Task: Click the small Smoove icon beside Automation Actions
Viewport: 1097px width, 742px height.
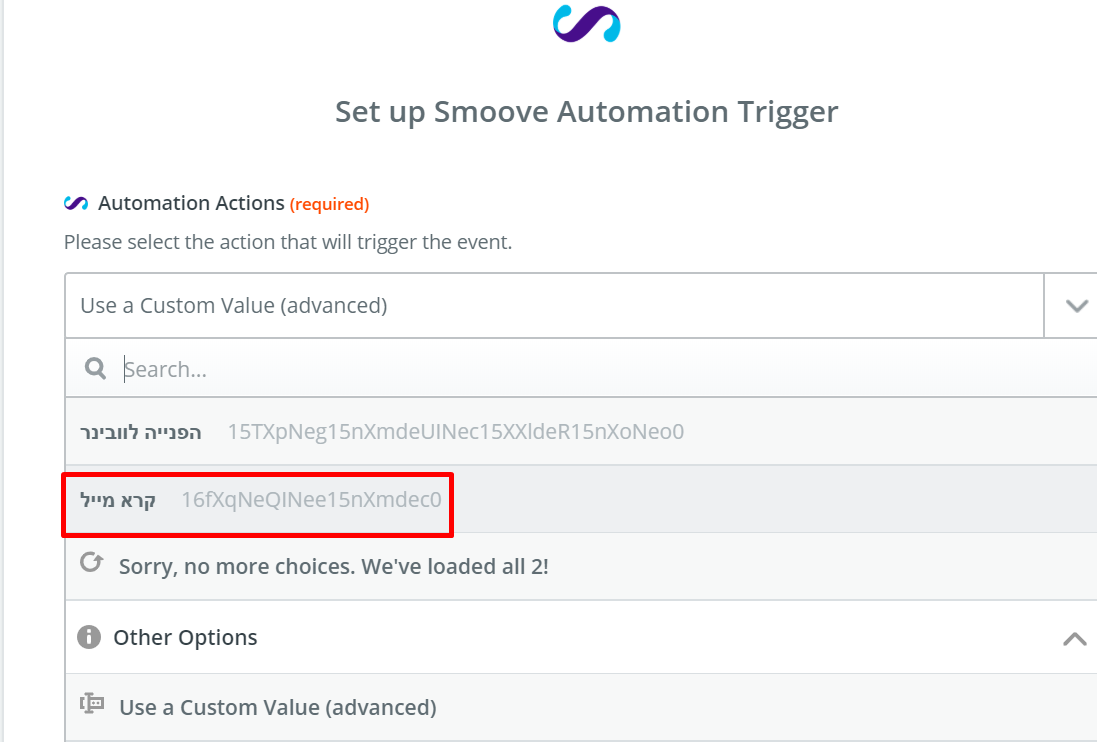Action: click(x=76, y=204)
